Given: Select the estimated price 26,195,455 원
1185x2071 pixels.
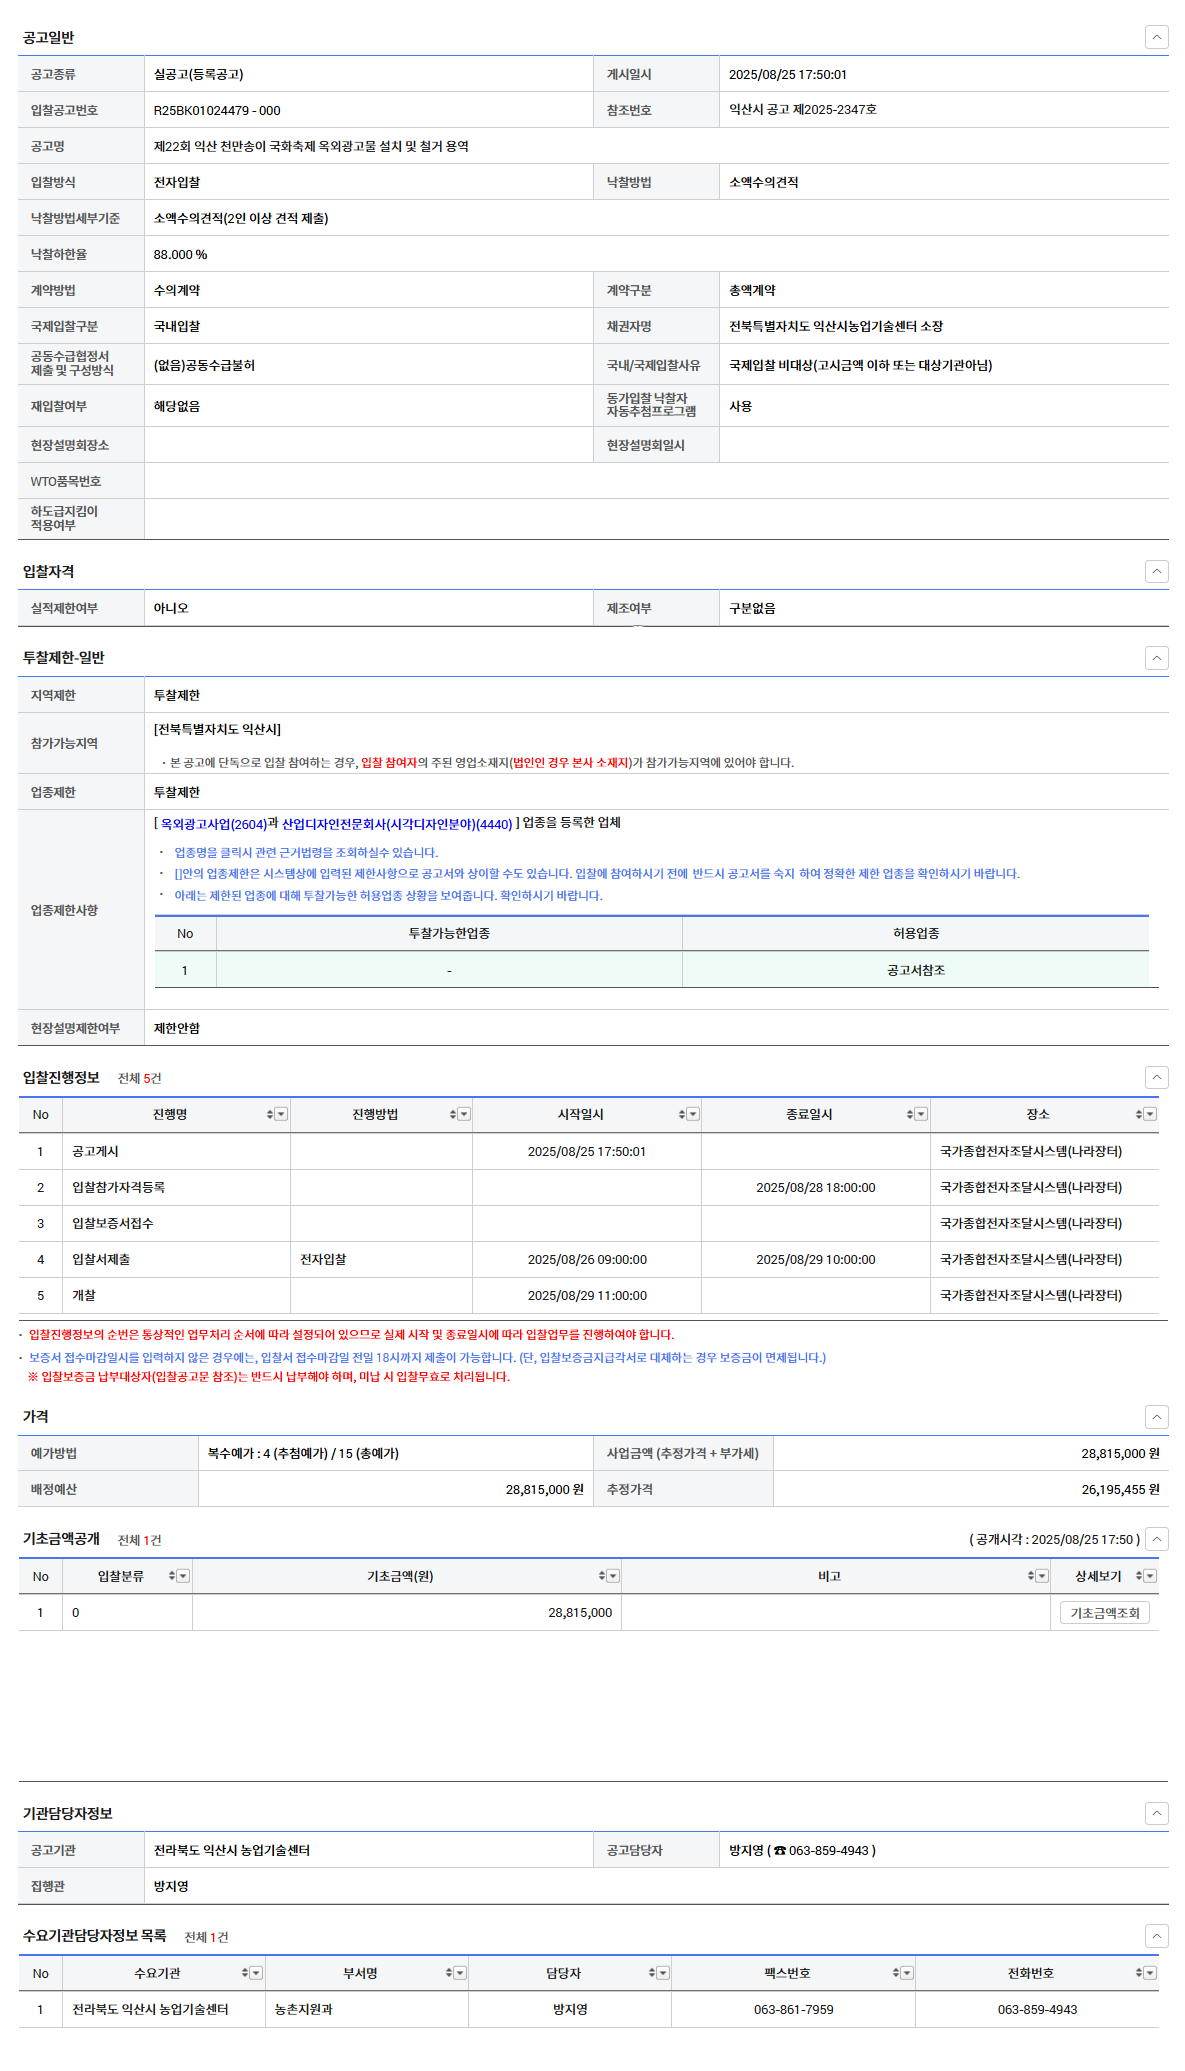Looking at the screenshot, I should 1120,1489.
